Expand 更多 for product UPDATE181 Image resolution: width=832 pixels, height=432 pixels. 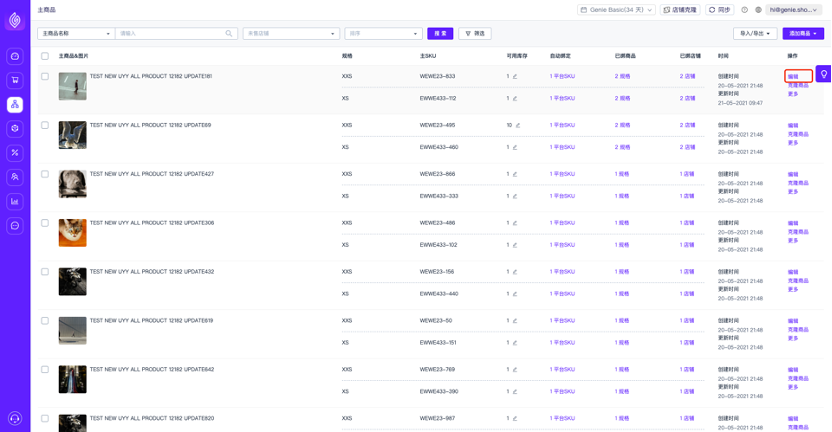coord(793,94)
